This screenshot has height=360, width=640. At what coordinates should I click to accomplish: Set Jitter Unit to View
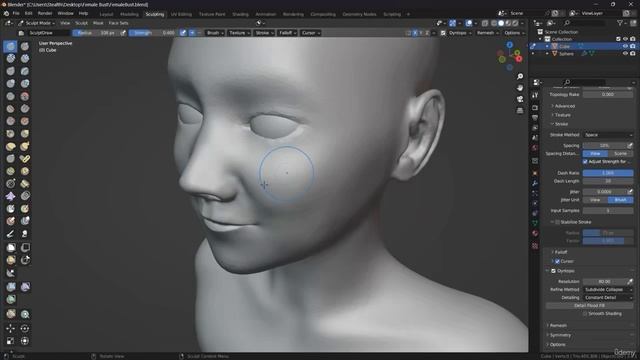click(595, 200)
